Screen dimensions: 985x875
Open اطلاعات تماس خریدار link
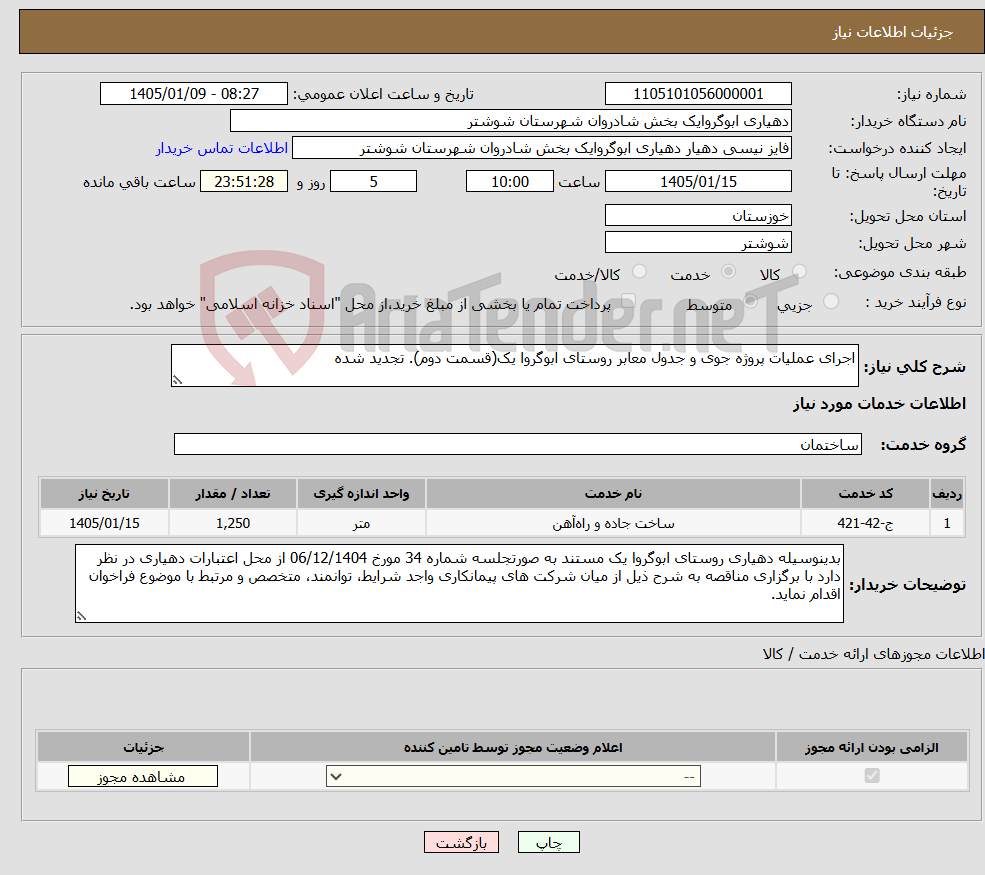(222, 148)
